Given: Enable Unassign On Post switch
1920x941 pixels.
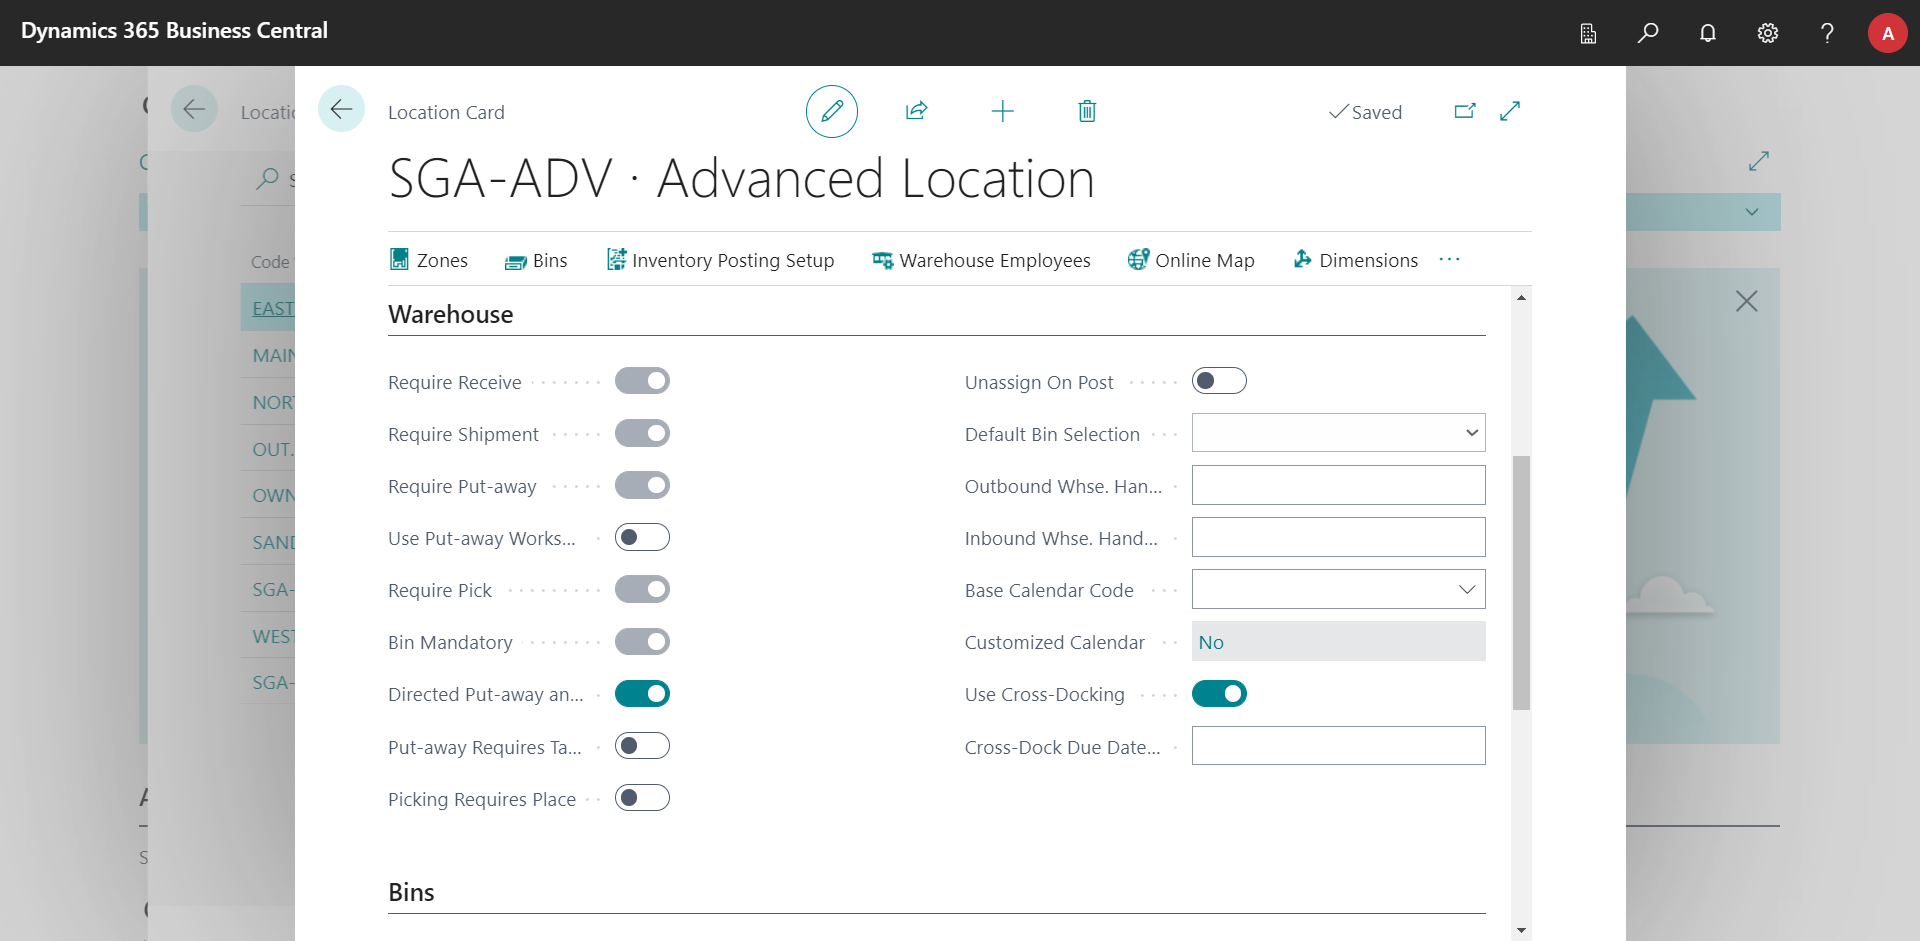Looking at the screenshot, I should tap(1219, 381).
